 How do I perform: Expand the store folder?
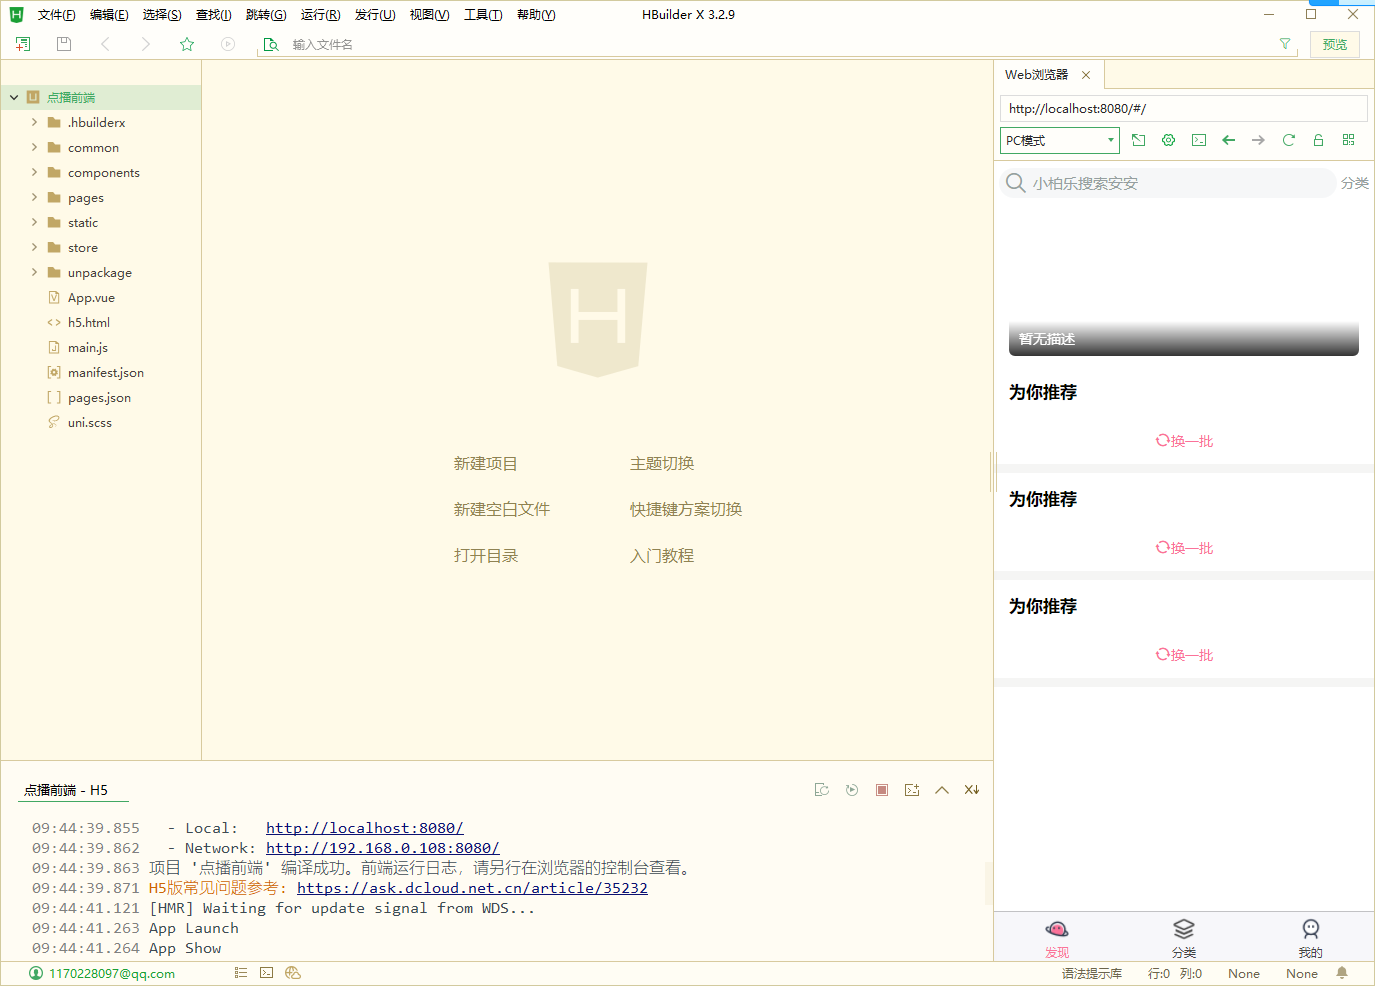click(x=35, y=247)
